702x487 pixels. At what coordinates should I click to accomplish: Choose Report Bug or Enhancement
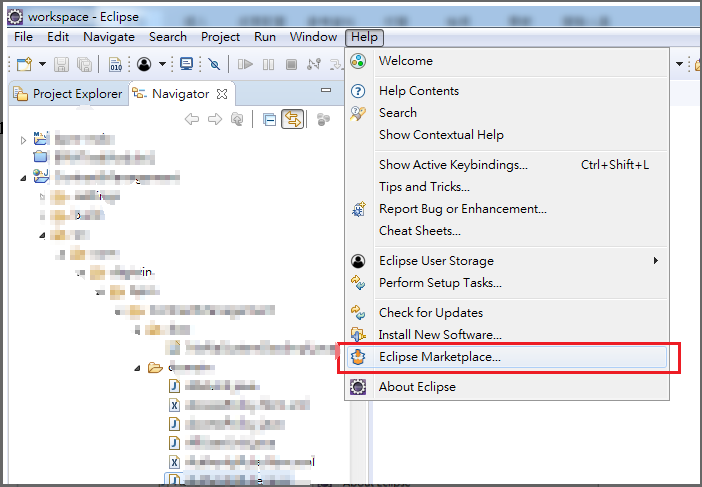[x=507, y=209]
